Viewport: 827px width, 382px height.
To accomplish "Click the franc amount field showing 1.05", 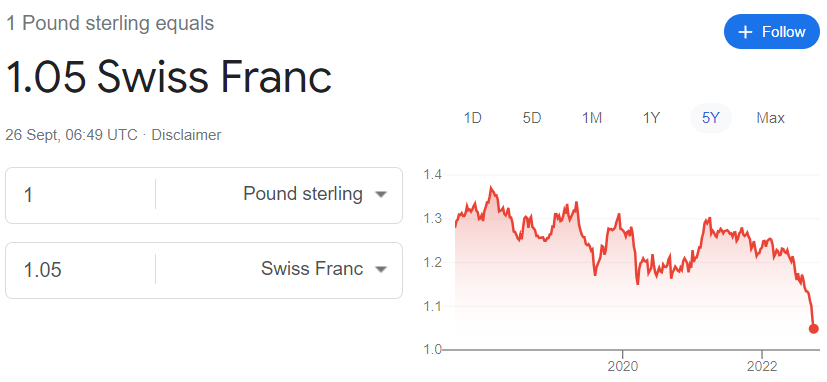I will pos(80,270).
